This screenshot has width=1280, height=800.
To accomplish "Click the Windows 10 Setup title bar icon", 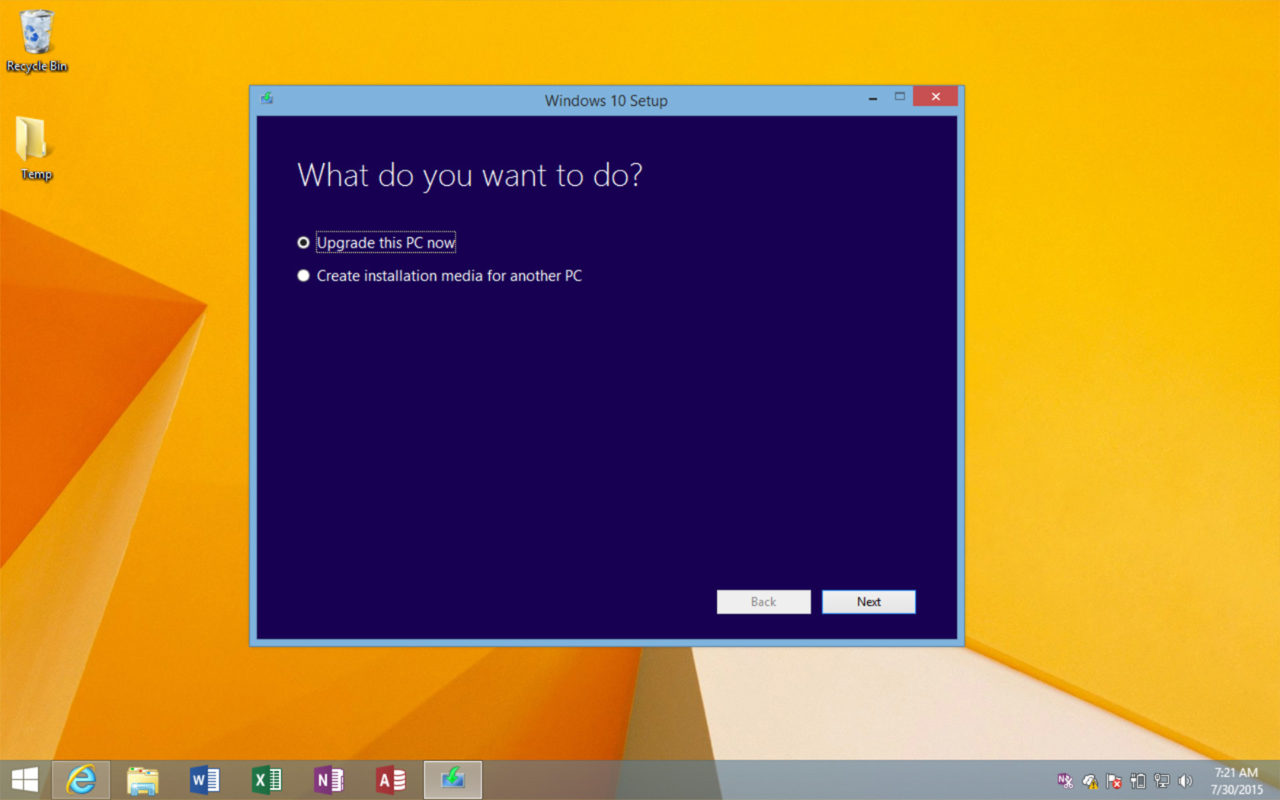I will tap(267, 98).
